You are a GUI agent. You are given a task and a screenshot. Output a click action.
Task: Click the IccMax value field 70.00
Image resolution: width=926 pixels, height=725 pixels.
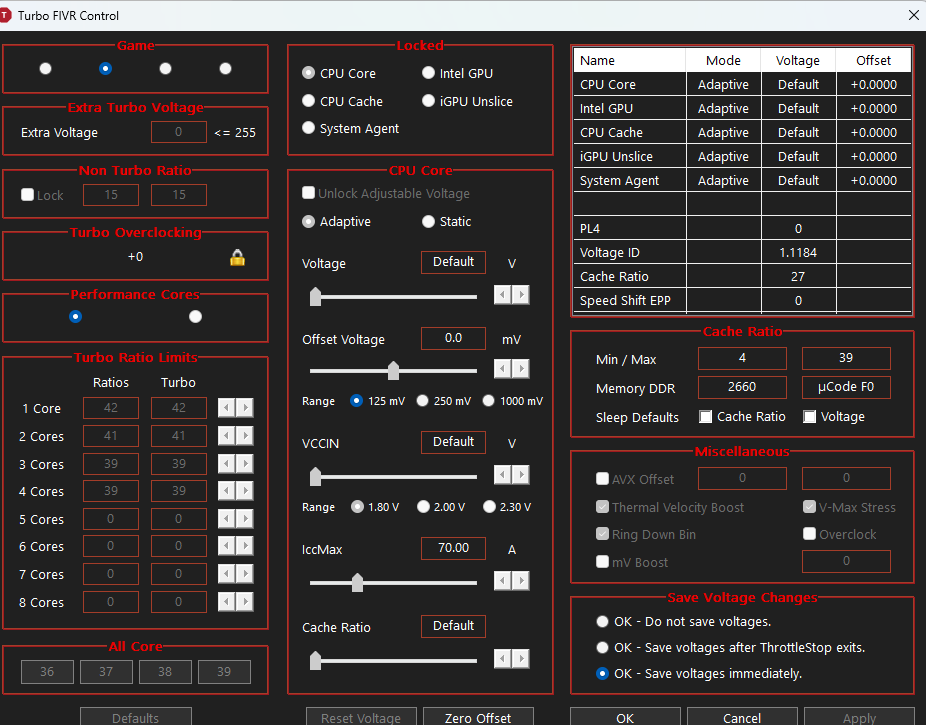454,548
